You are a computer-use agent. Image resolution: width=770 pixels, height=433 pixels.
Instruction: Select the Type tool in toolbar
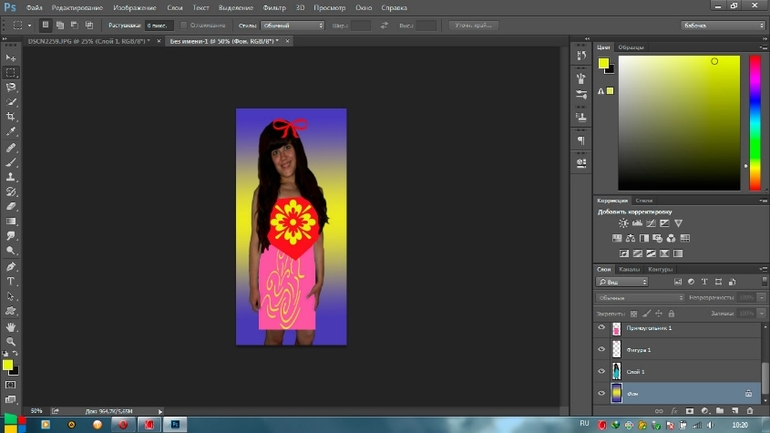tap(11, 282)
